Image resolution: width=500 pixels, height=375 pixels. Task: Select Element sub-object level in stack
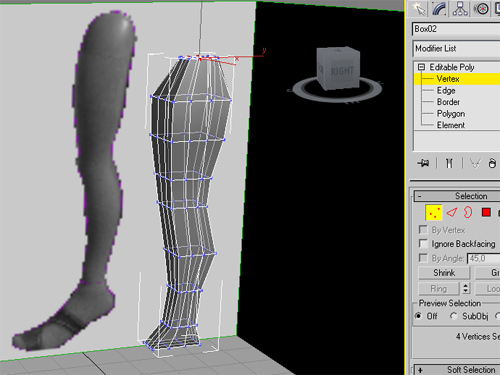click(x=451, y=125)
